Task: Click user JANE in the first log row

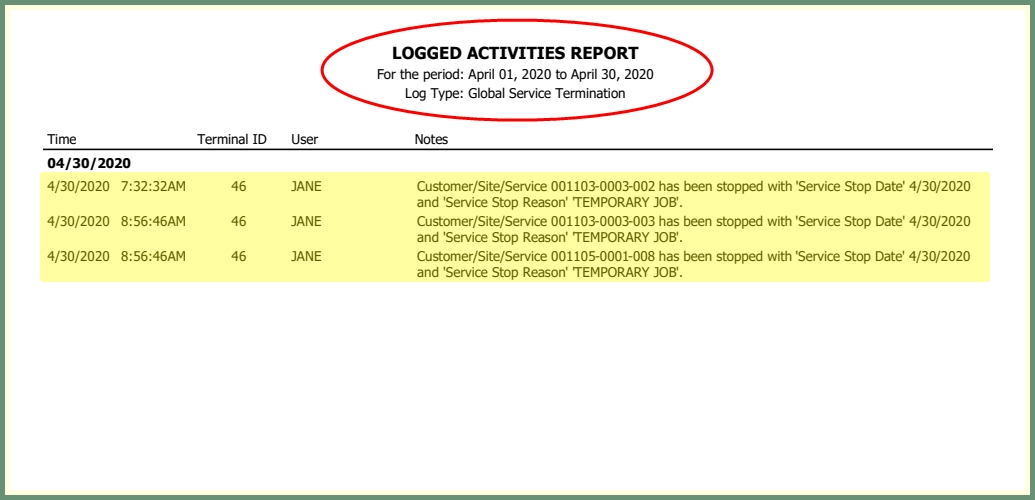Action: [306, 187]
